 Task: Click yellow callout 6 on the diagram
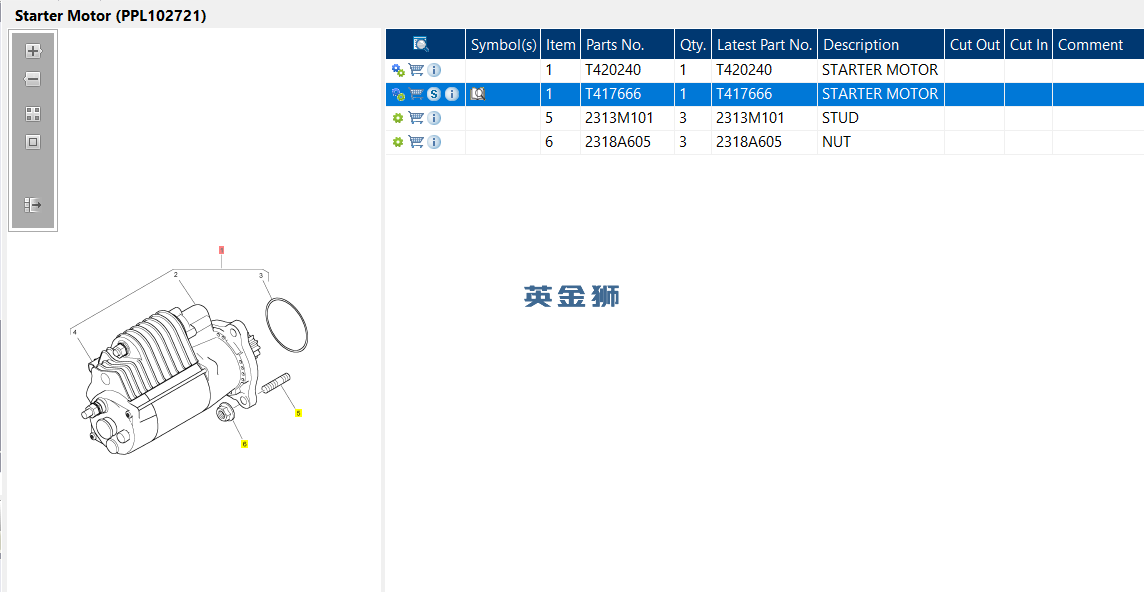[x=244, y=444]
